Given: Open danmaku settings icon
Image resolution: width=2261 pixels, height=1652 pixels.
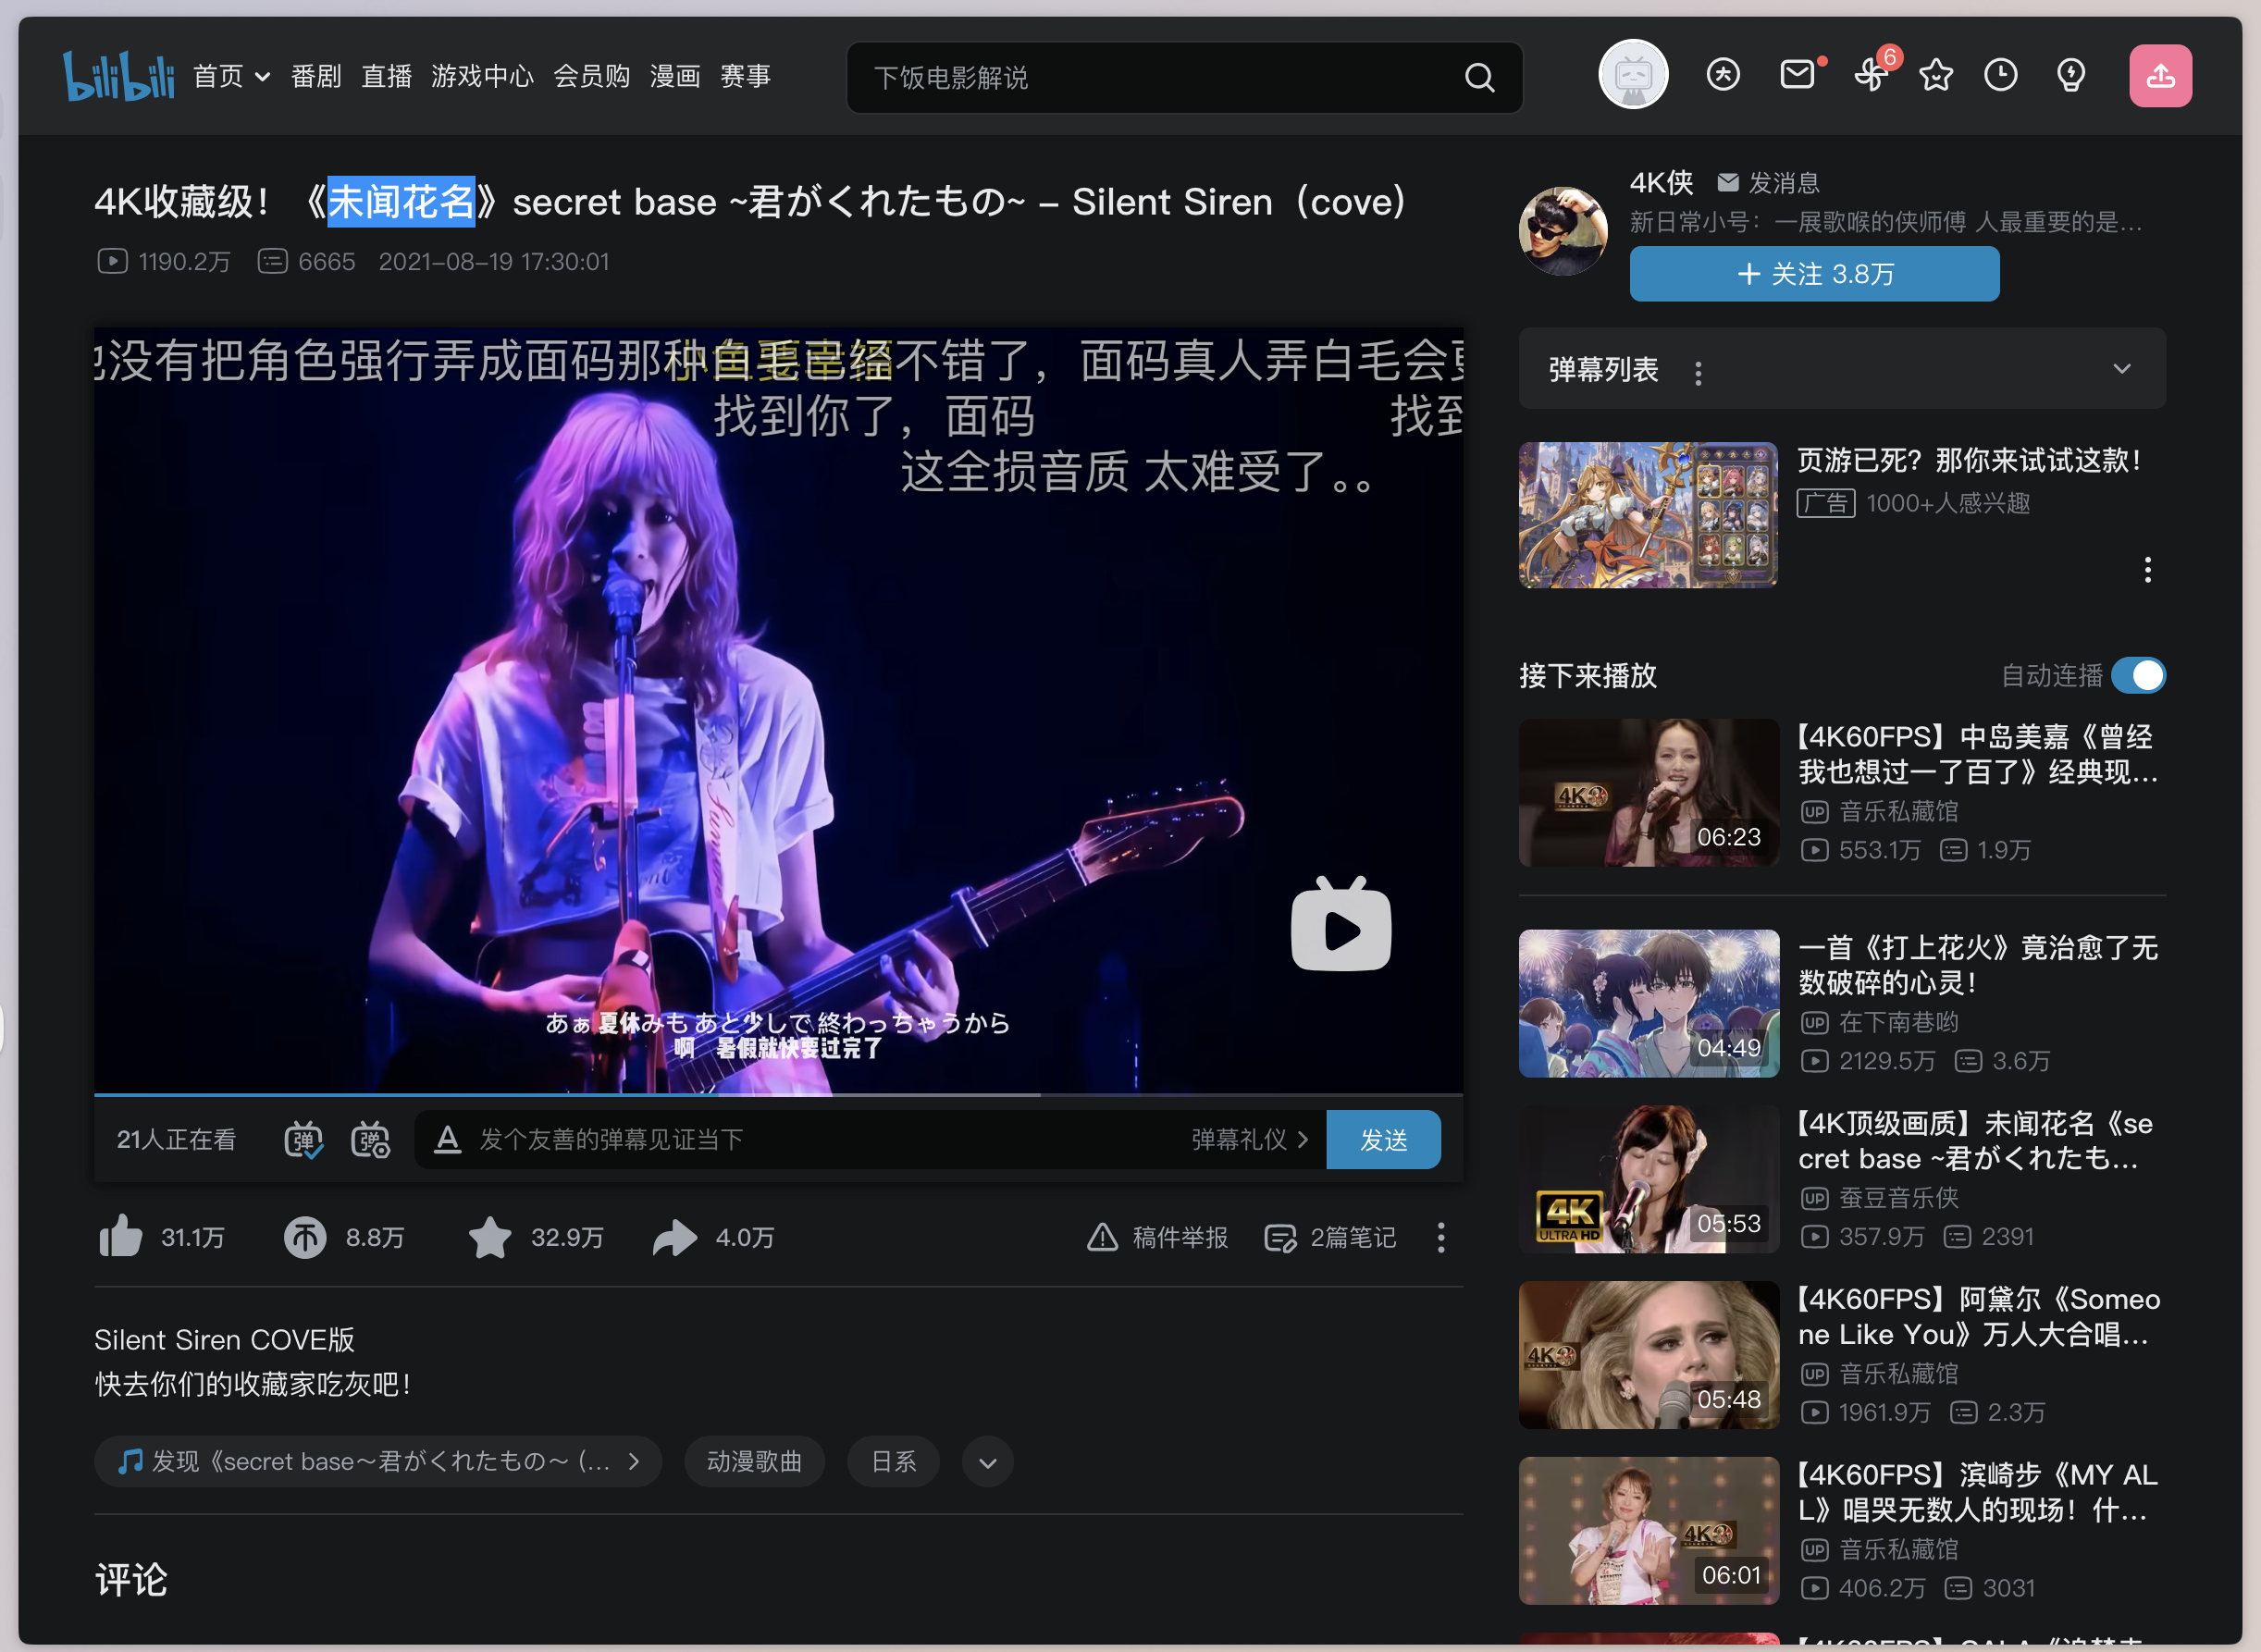Looking at the screenshot, I should 370,1139.
